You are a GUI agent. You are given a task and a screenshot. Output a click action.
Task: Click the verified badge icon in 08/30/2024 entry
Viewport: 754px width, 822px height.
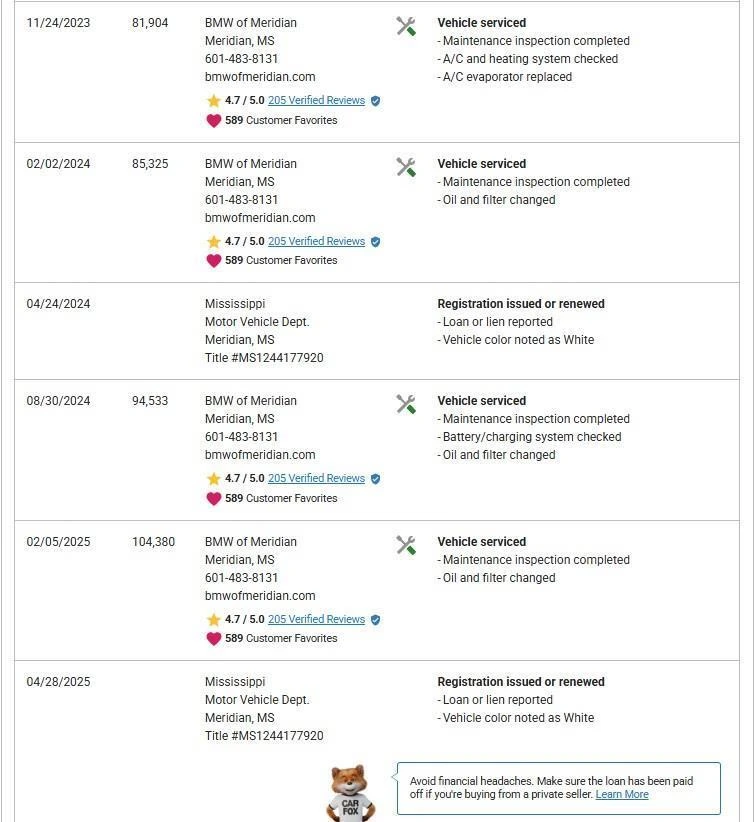[x=375, y=479]
